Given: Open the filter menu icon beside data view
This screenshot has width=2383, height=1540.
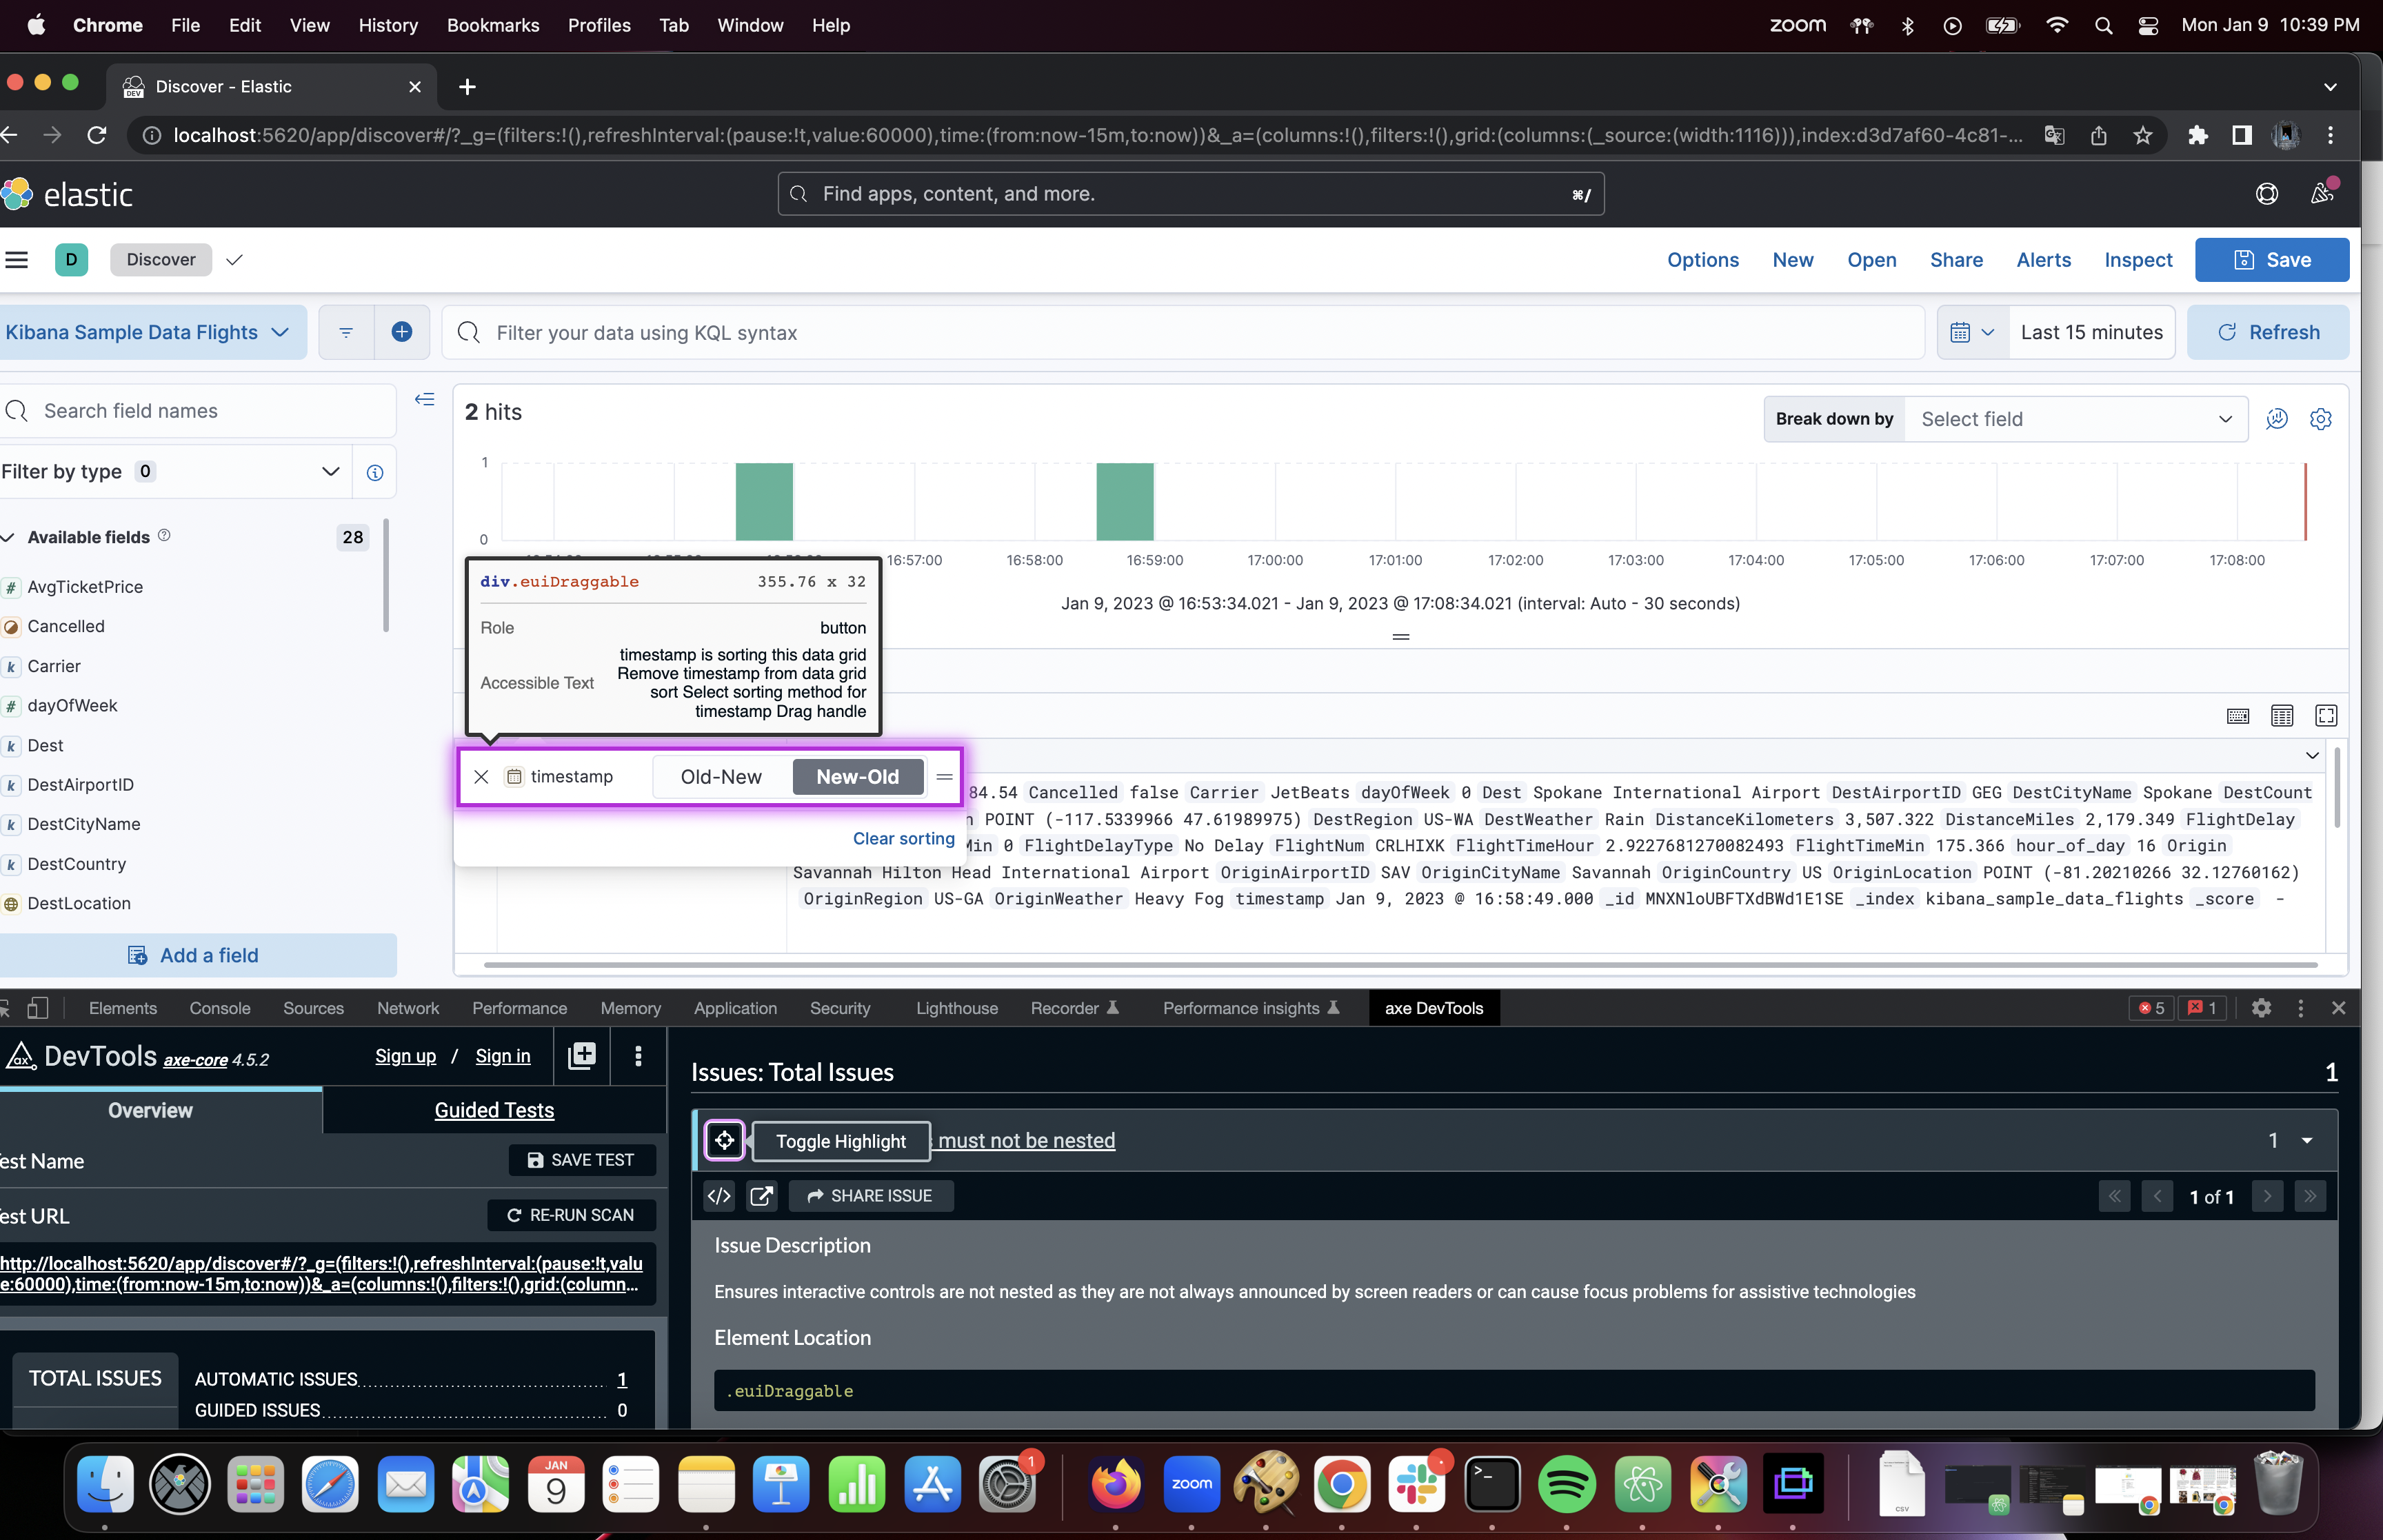Looking at the screenshot, I should (346, 332).
